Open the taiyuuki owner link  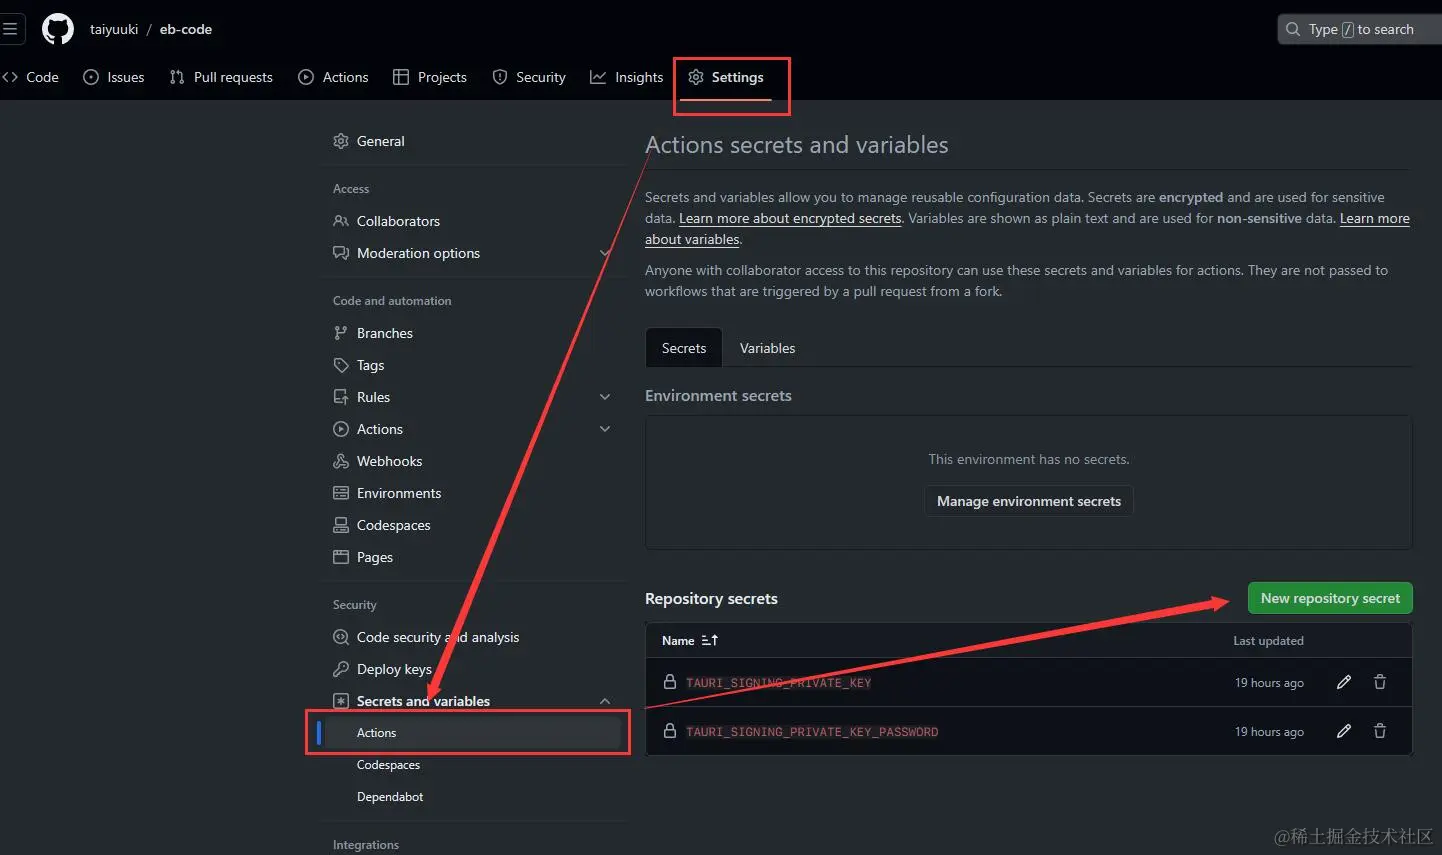coord(114,29)
